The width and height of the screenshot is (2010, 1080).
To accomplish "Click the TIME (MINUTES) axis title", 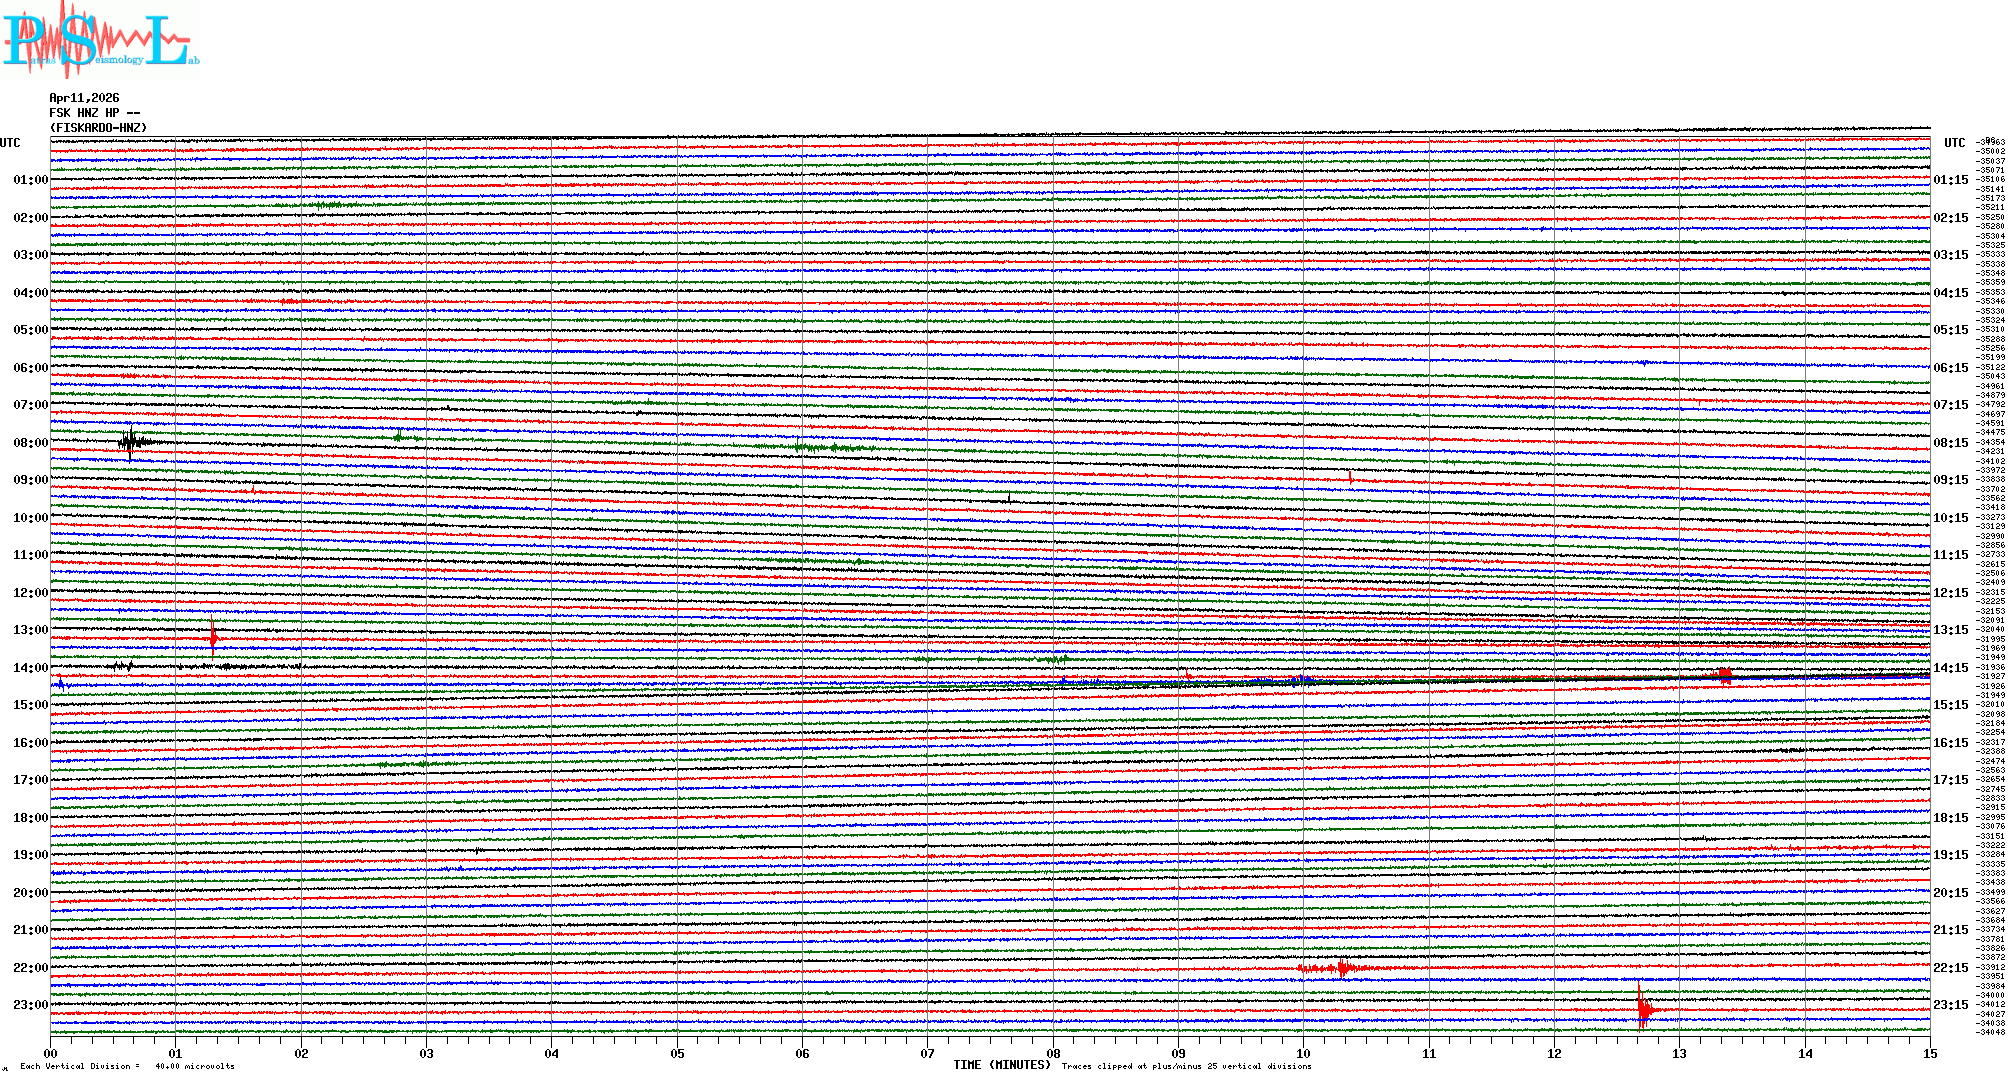I will coord(1002,1065).
